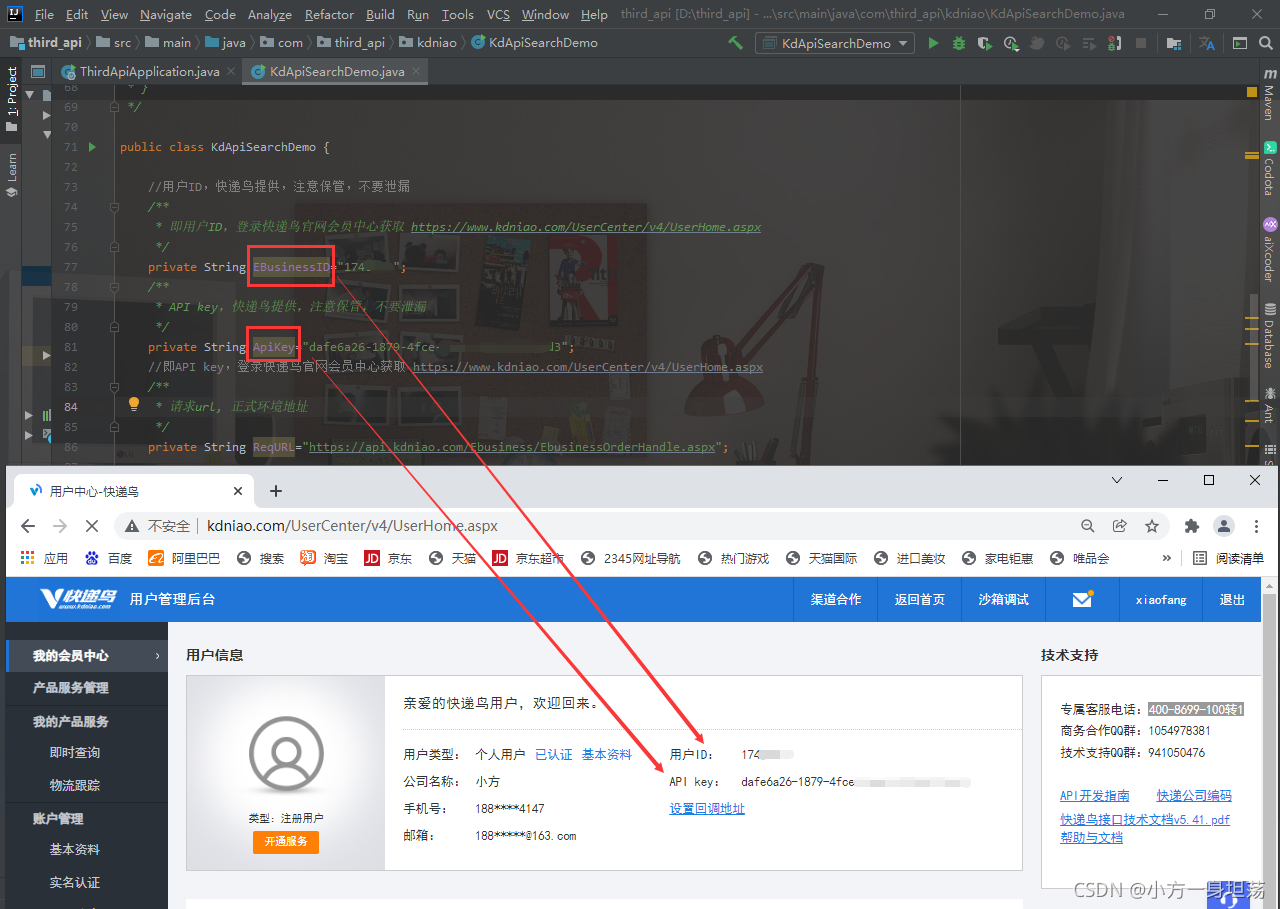Start debugging with the bug icon
The height and width of the screenshot is (909, 1280).
coord(959,43)
